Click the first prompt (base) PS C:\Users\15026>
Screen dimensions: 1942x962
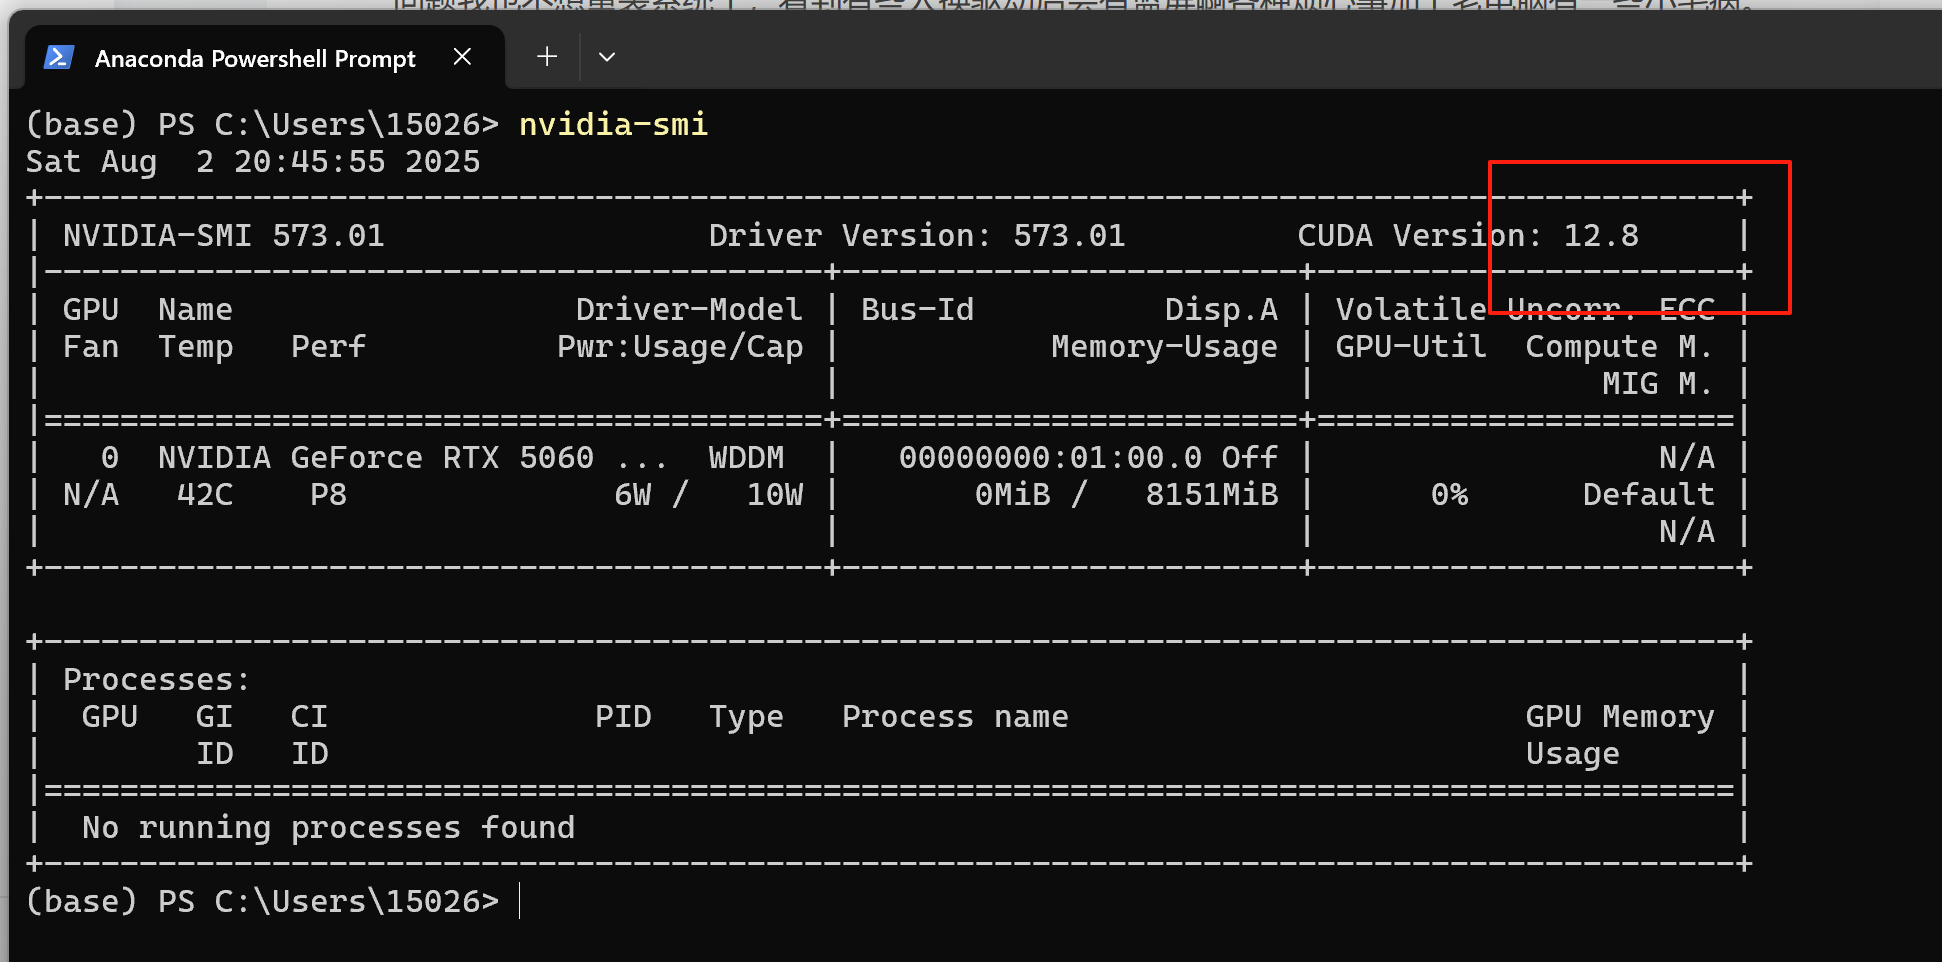point(262,124)
